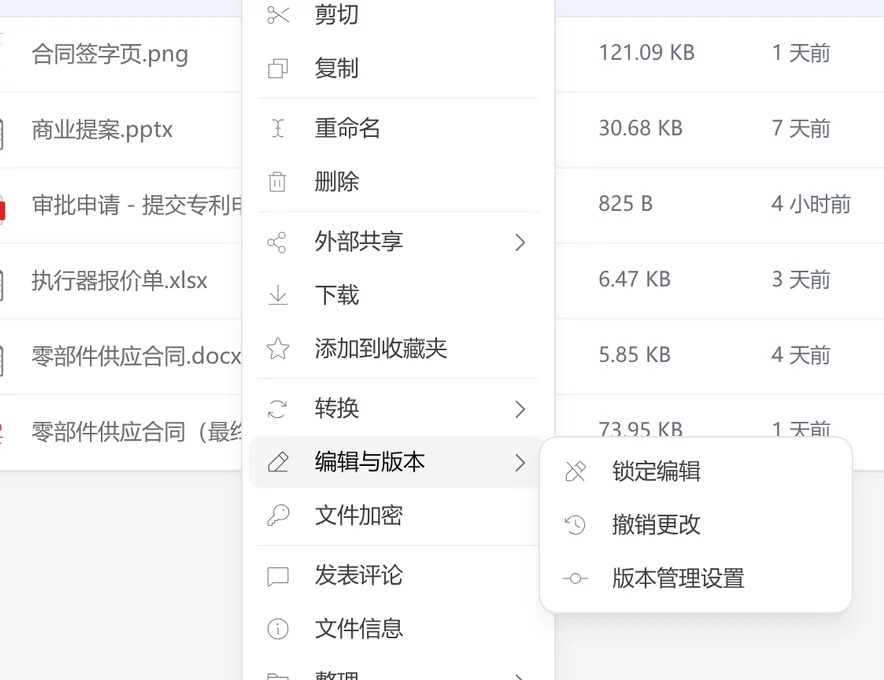Open 版本管理设置 in the submenu

click(x=696, y=579)
